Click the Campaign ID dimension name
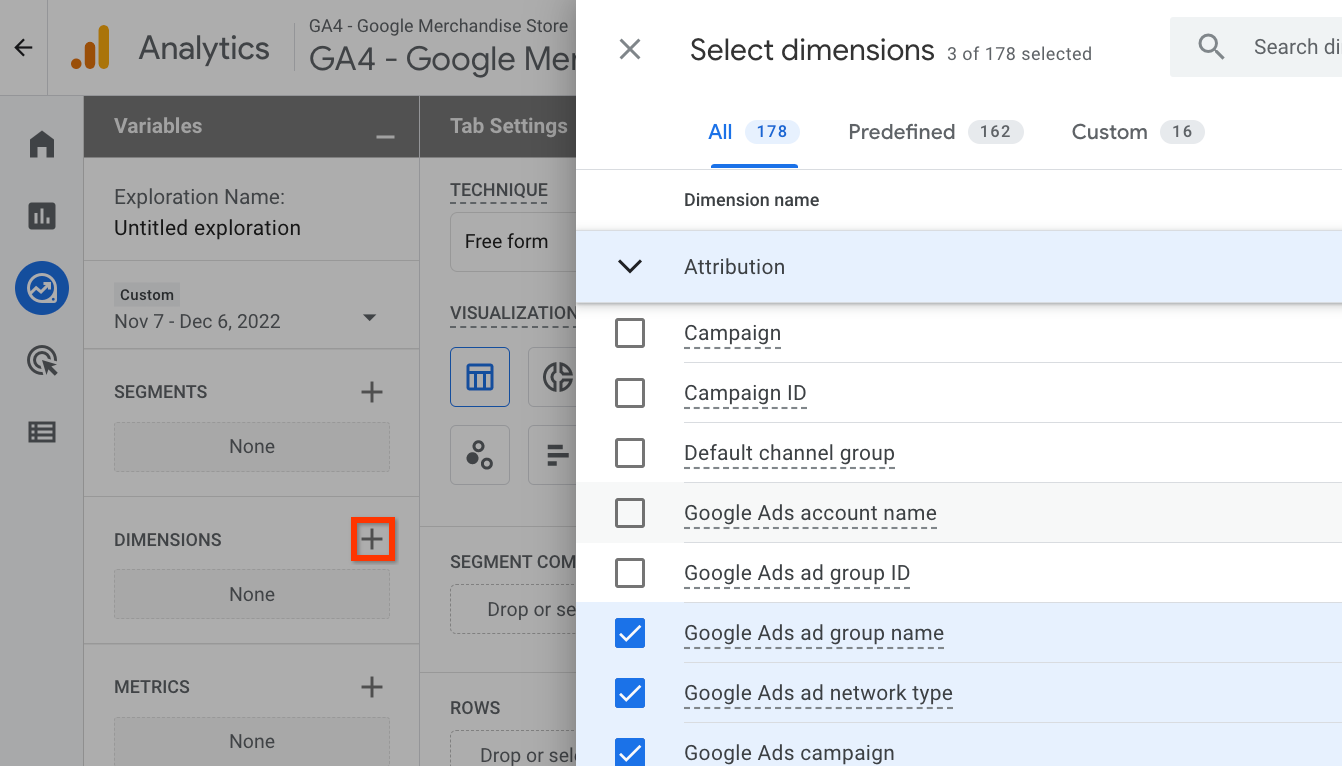The height and width of the screenshot is (766, 1342). point(745,394)
